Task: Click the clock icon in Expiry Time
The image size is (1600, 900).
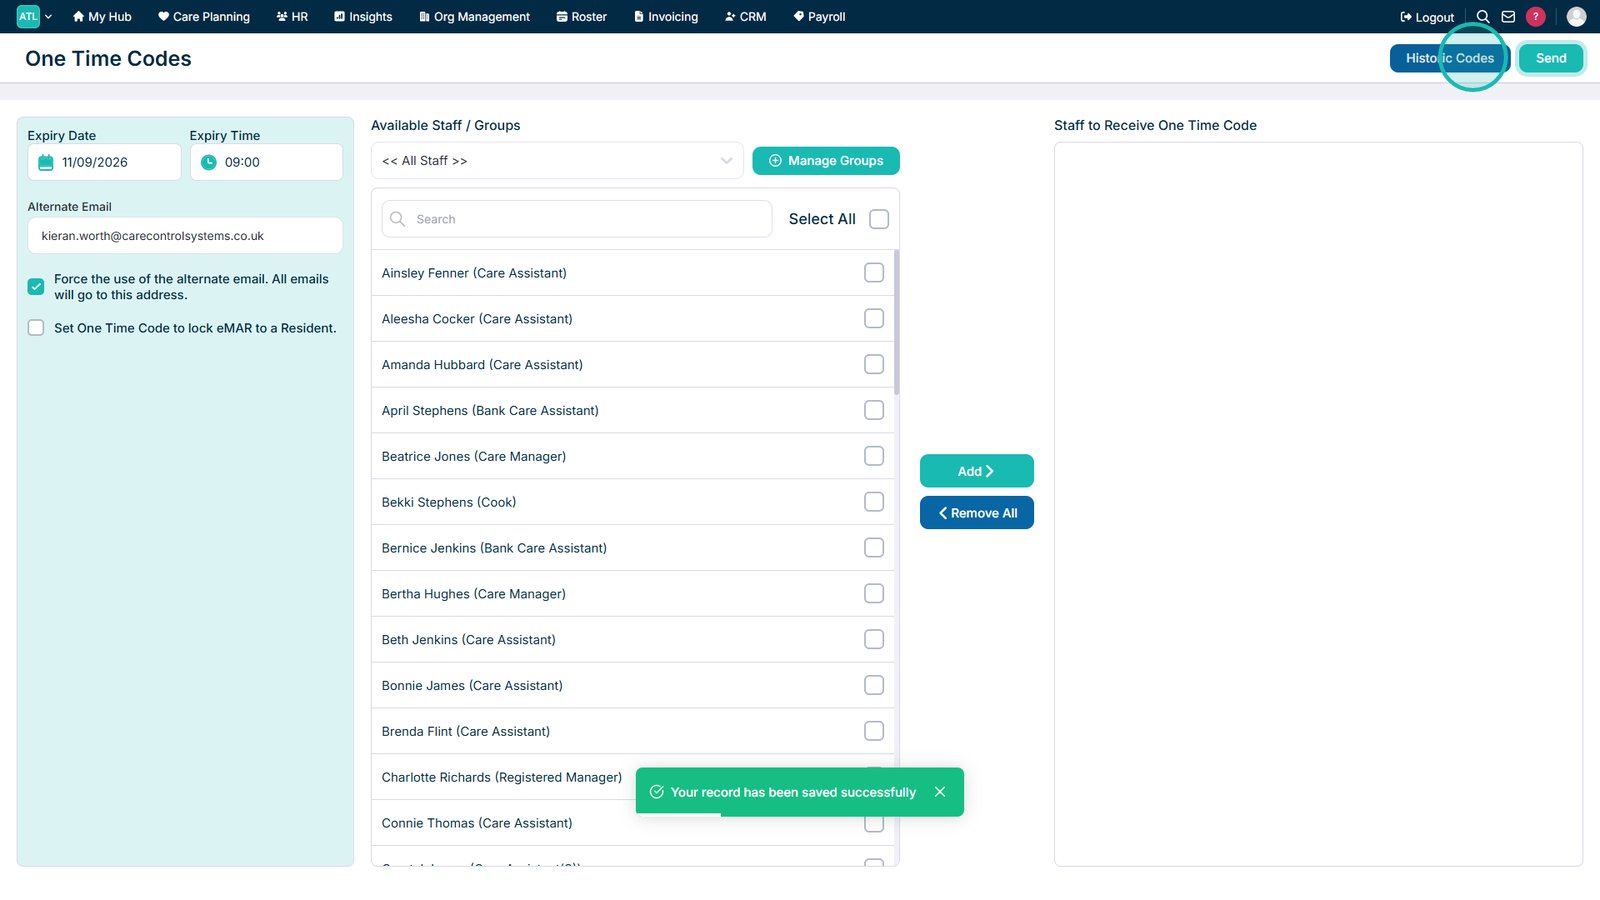Action: (x=208, y=162)
